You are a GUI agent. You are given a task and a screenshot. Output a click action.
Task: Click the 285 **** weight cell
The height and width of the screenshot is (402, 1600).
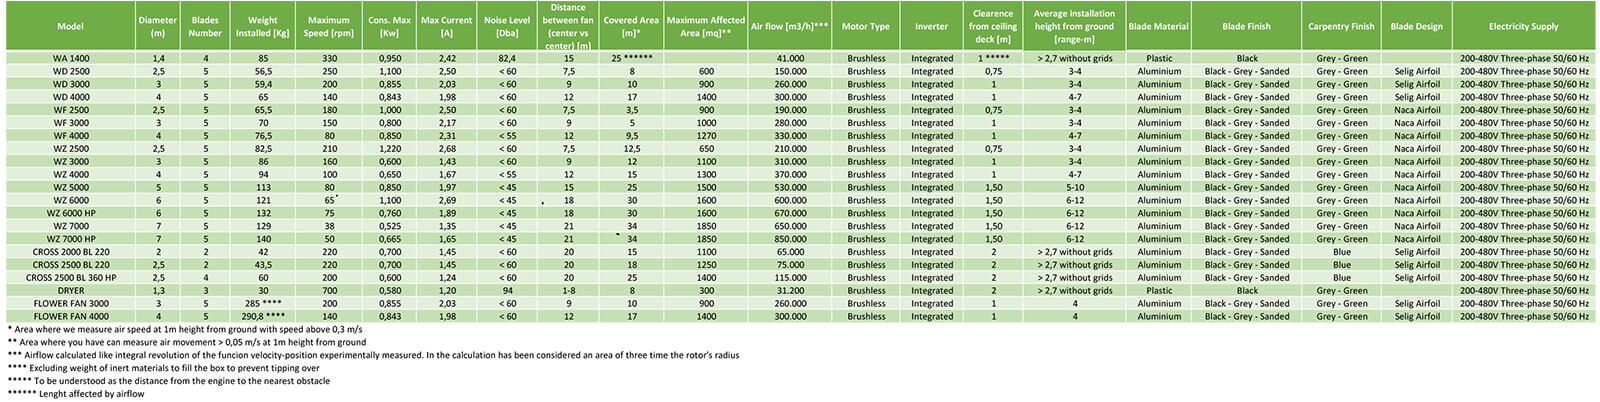pyautogui.click(x=263, y=304)
